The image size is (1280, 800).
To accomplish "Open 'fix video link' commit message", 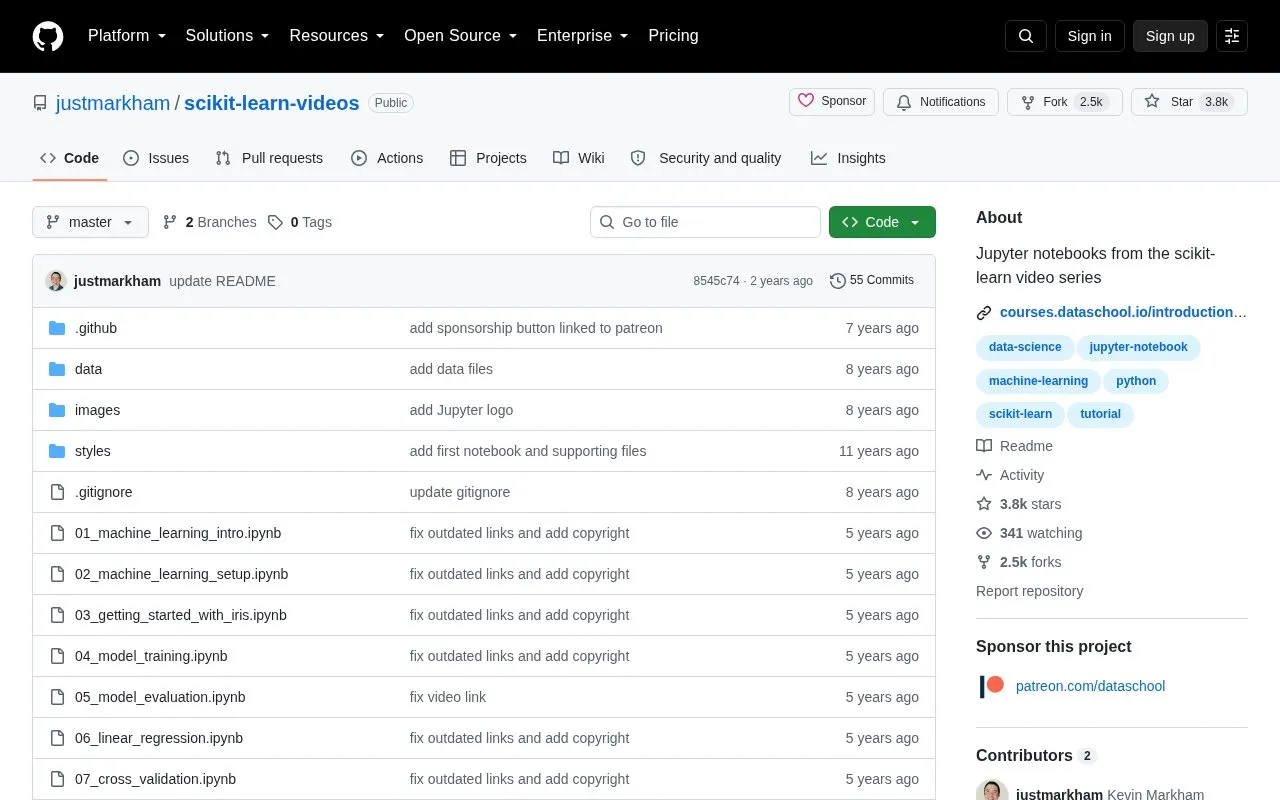I will (x=448, y=697).
